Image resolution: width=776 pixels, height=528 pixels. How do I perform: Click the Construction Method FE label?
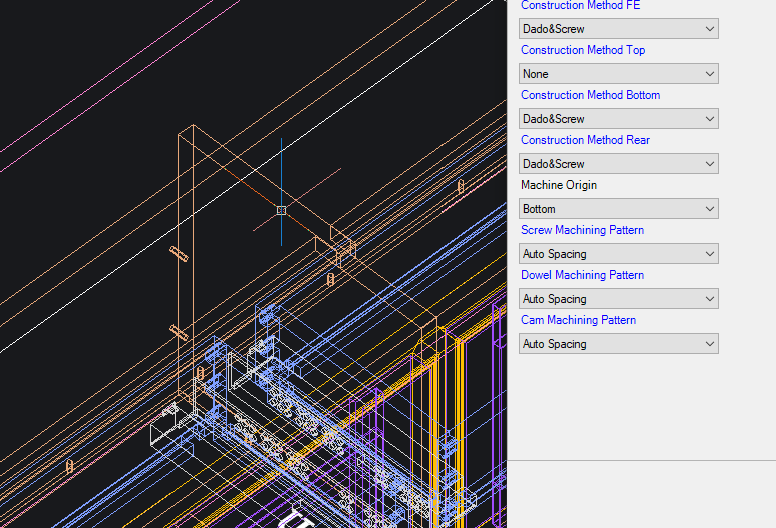click(x=580, y=6)
